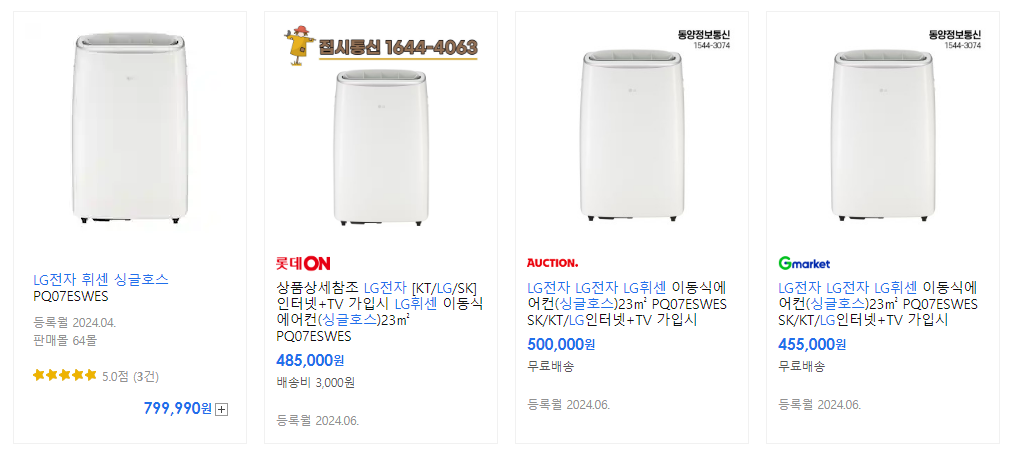
Task: Open the AUCTION listing product title link
Action: (x=627, y=304)
